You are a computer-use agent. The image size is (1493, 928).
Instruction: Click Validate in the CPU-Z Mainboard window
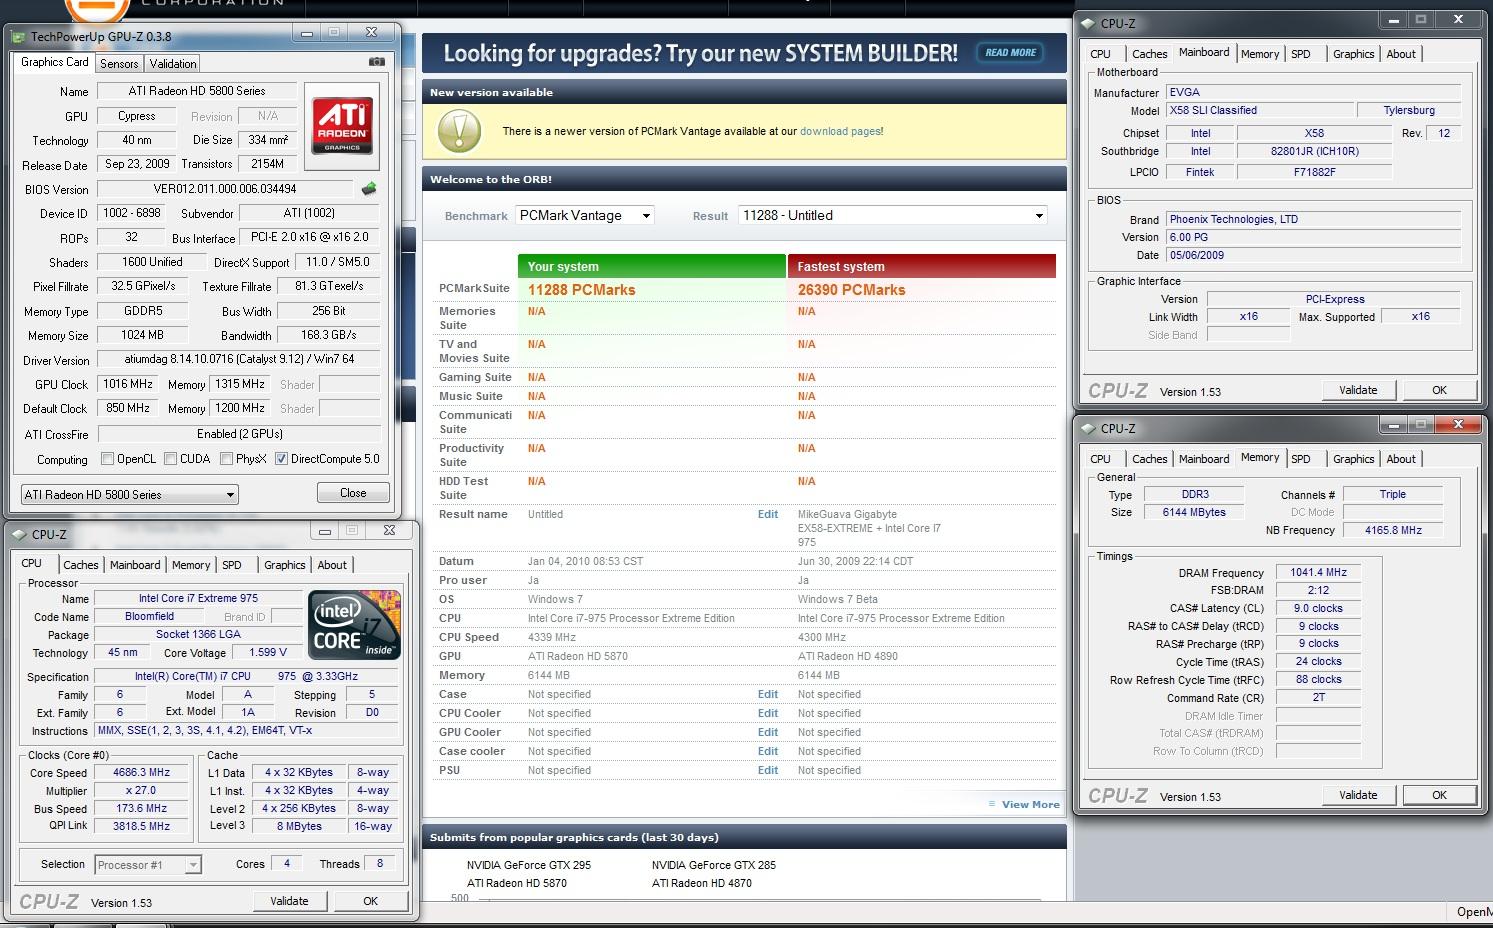(1358, 390)
